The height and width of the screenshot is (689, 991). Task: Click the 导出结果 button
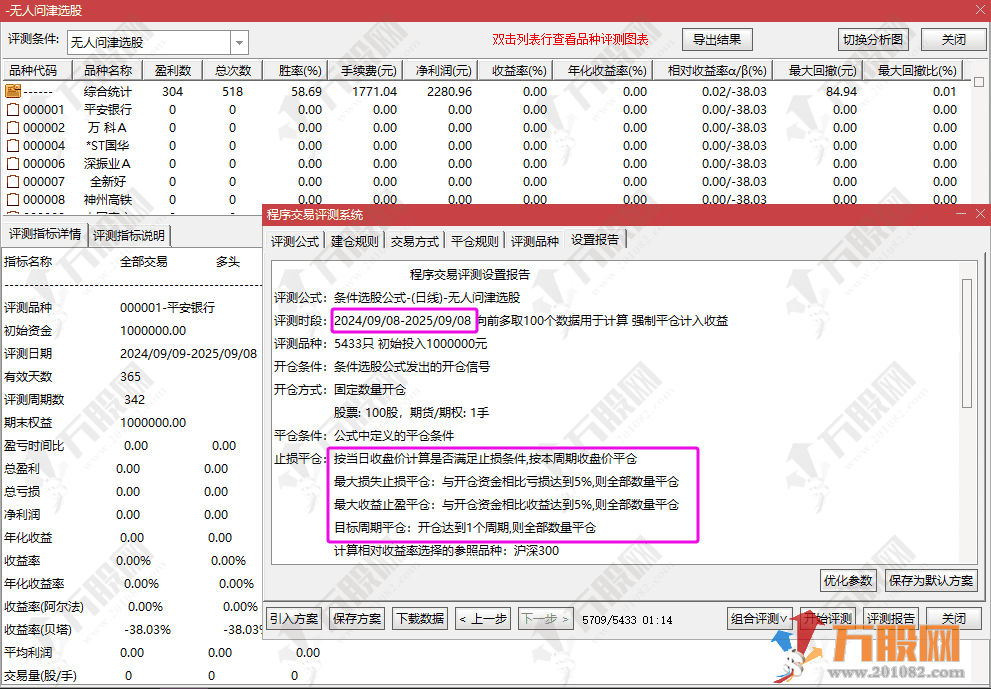(717, 39)
